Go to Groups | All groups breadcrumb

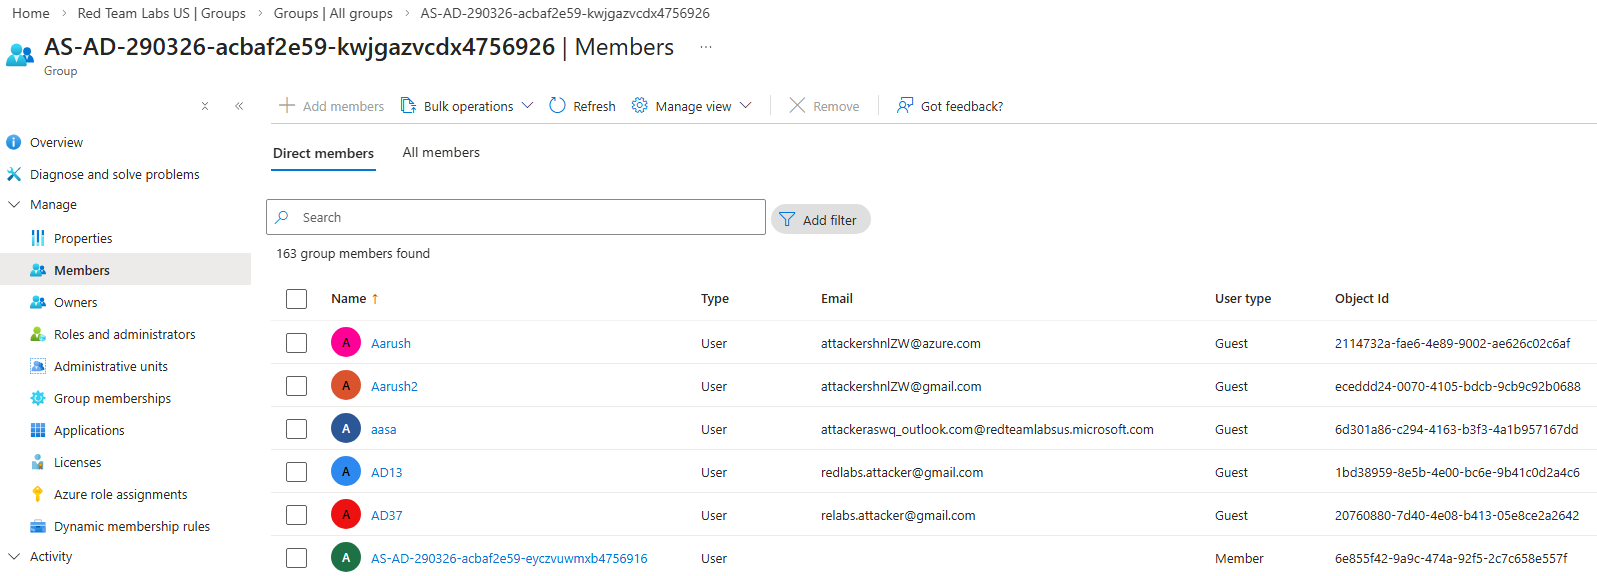pos(333,13)
